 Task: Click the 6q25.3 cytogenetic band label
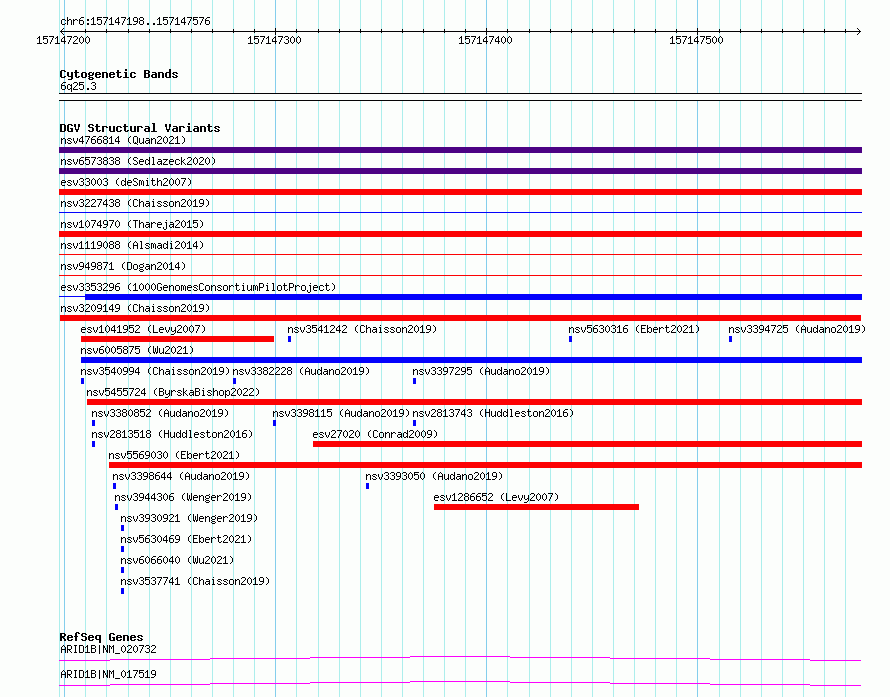pyautogui.click(x=78, y=86)
